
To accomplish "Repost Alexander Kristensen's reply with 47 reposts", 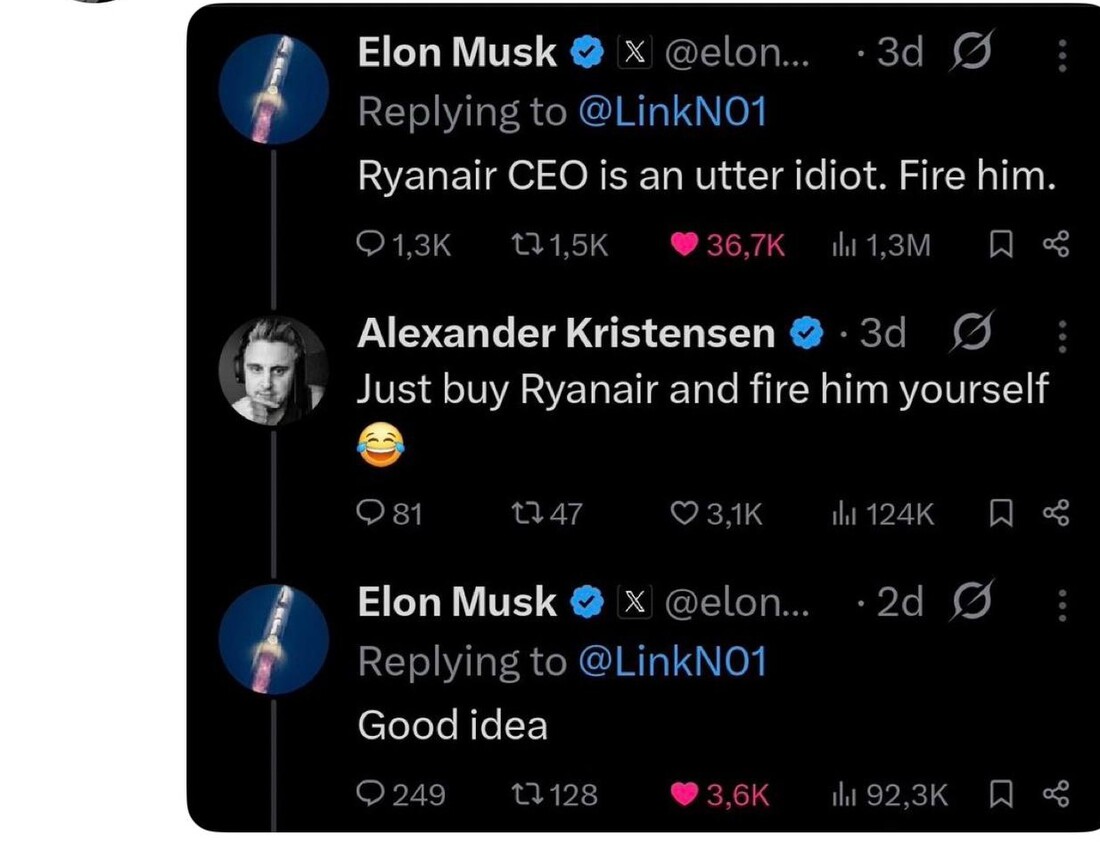I will [x=524, y=514].
